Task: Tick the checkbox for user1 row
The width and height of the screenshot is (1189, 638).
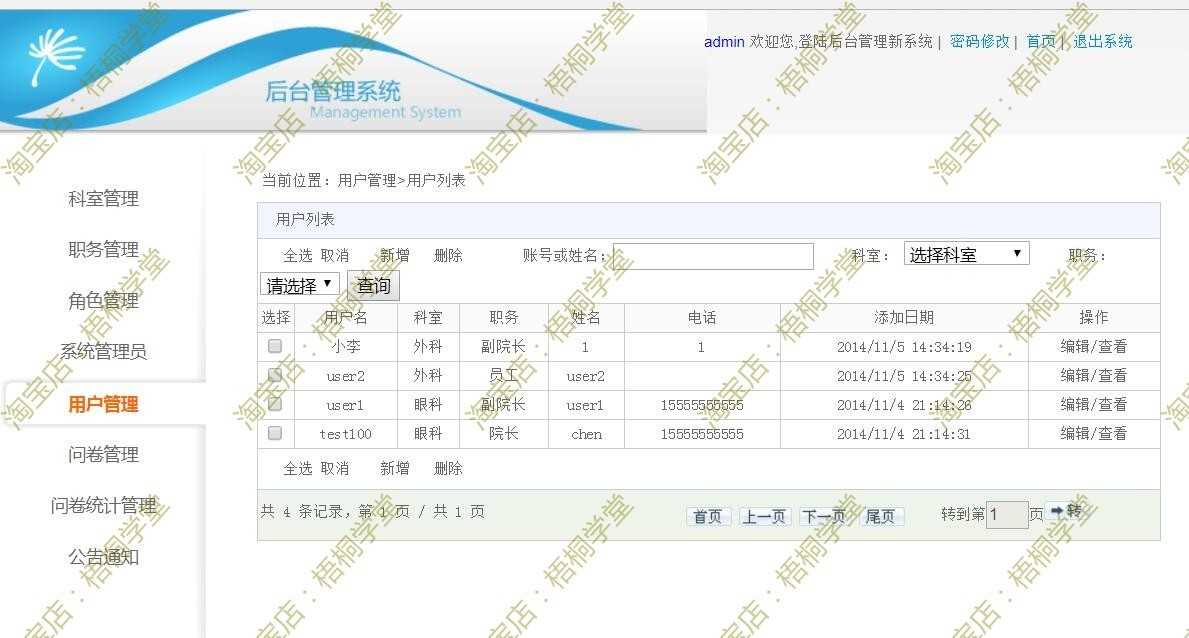Action: [x=275, y=404]
